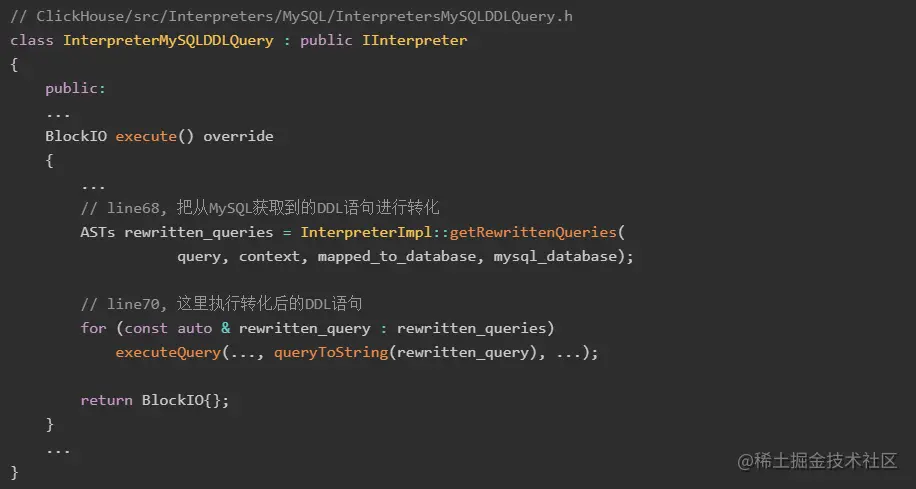
Task: Click the 'mysql_database' argument
Action: (555, 256)
